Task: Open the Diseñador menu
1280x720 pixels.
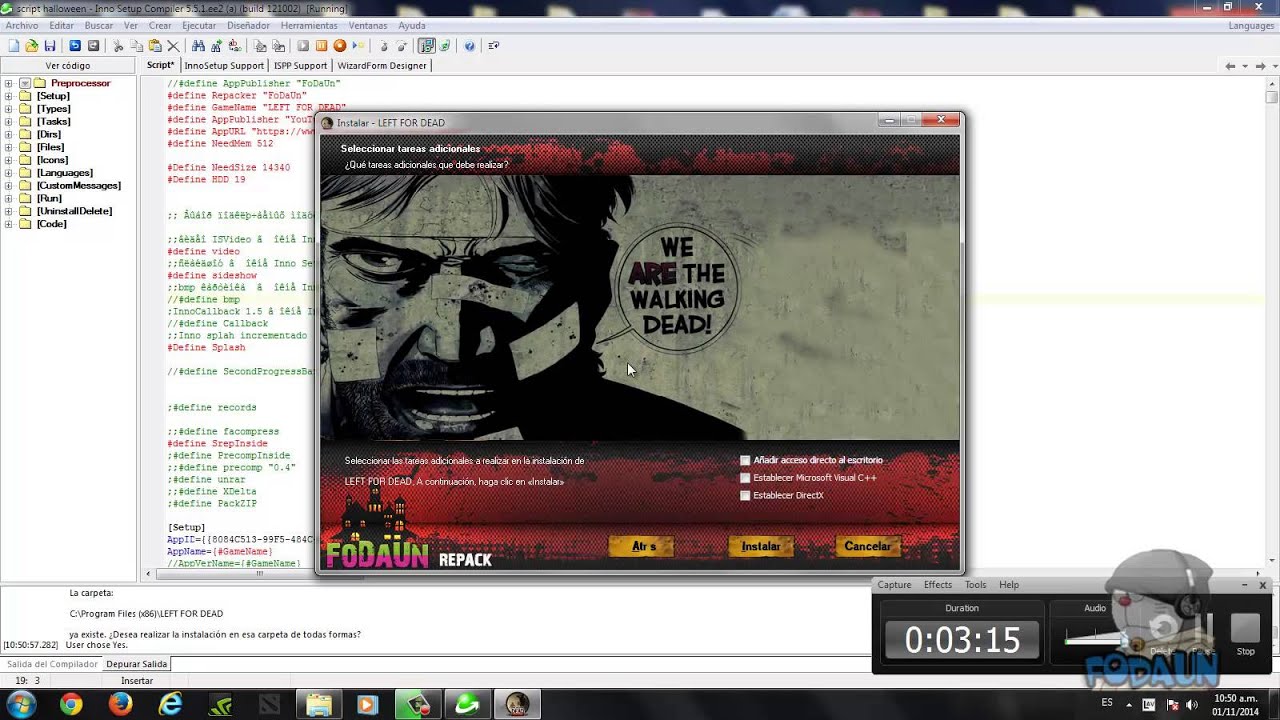Action: coord(249,25)
